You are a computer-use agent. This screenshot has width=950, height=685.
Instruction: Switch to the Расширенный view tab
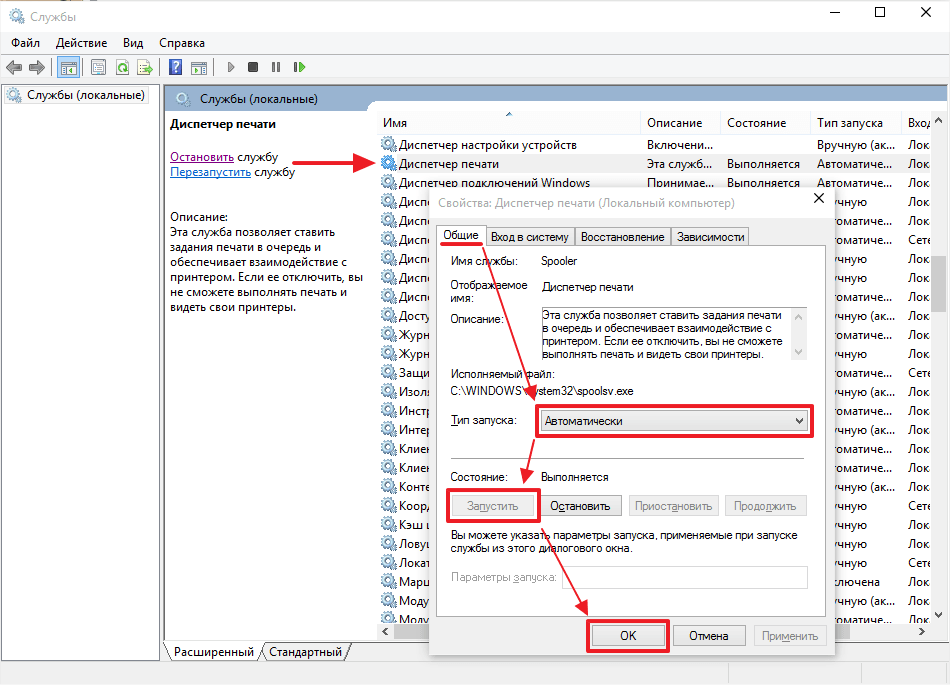pos(213,652)
